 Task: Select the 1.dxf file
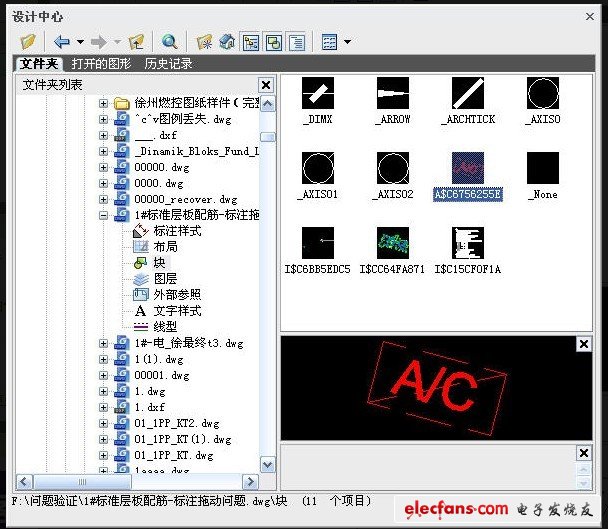150,407
